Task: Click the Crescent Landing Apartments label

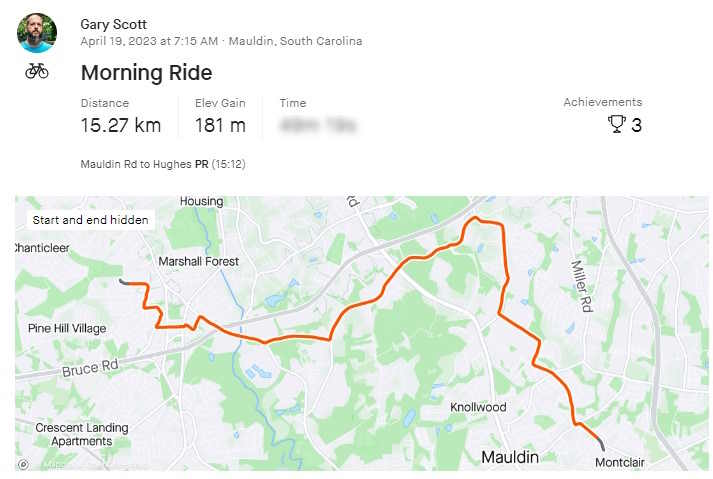Action: 82,434
